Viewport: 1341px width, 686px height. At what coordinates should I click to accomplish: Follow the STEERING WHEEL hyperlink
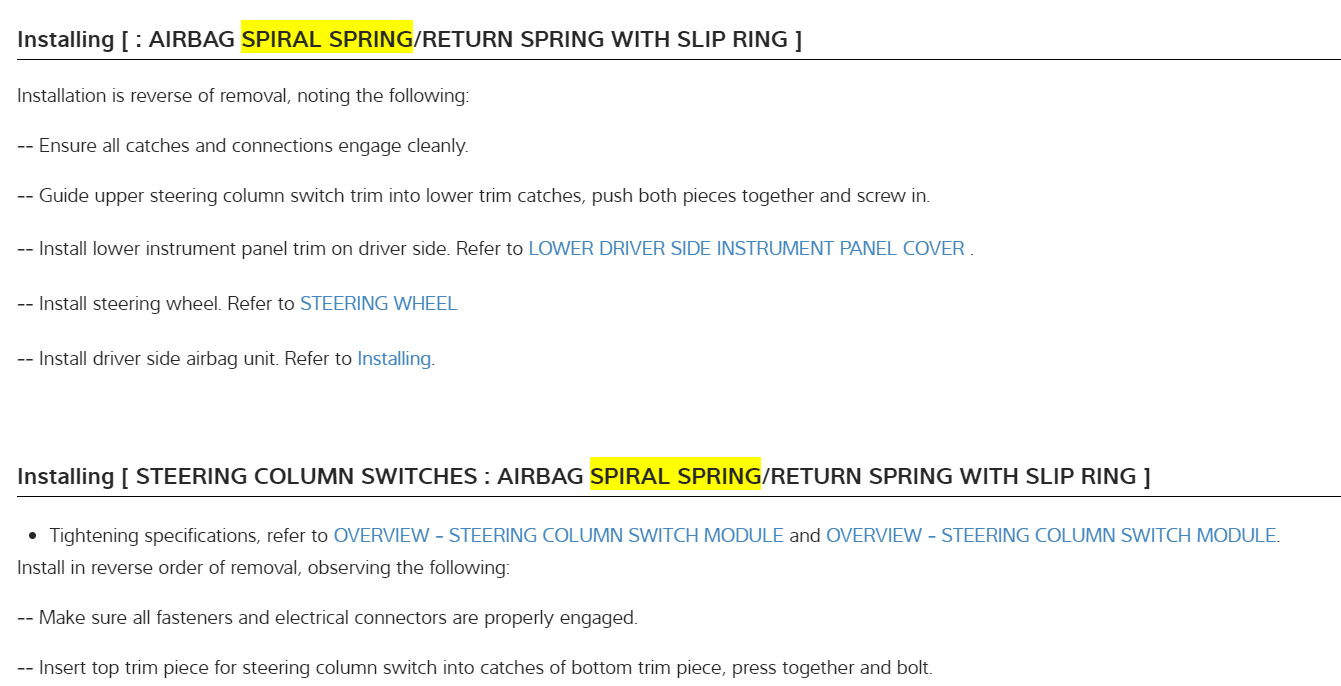click(x=378, y=303)
